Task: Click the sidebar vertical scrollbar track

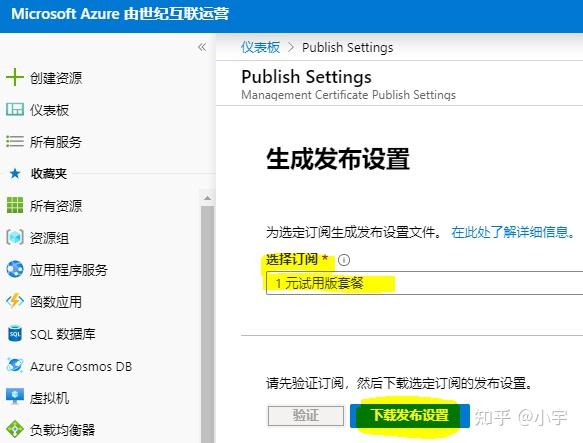Action: tap(207, 324)
